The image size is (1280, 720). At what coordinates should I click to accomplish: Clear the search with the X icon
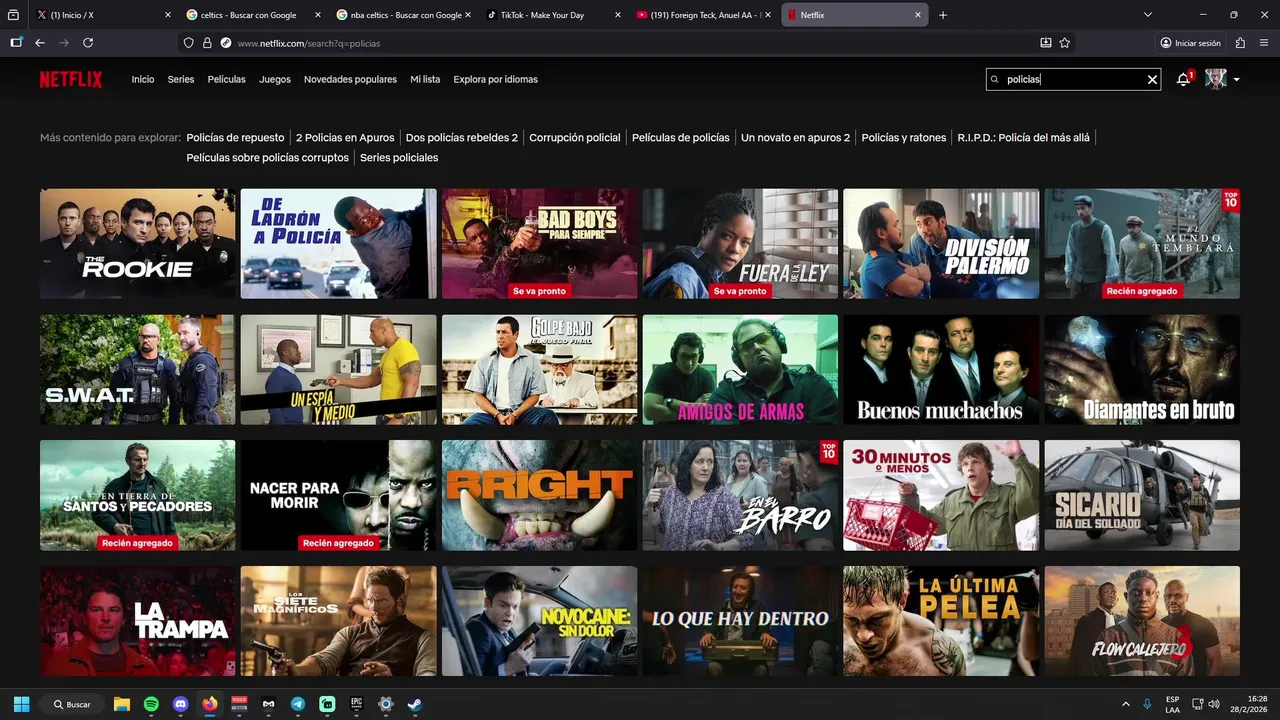point(1152,79)
